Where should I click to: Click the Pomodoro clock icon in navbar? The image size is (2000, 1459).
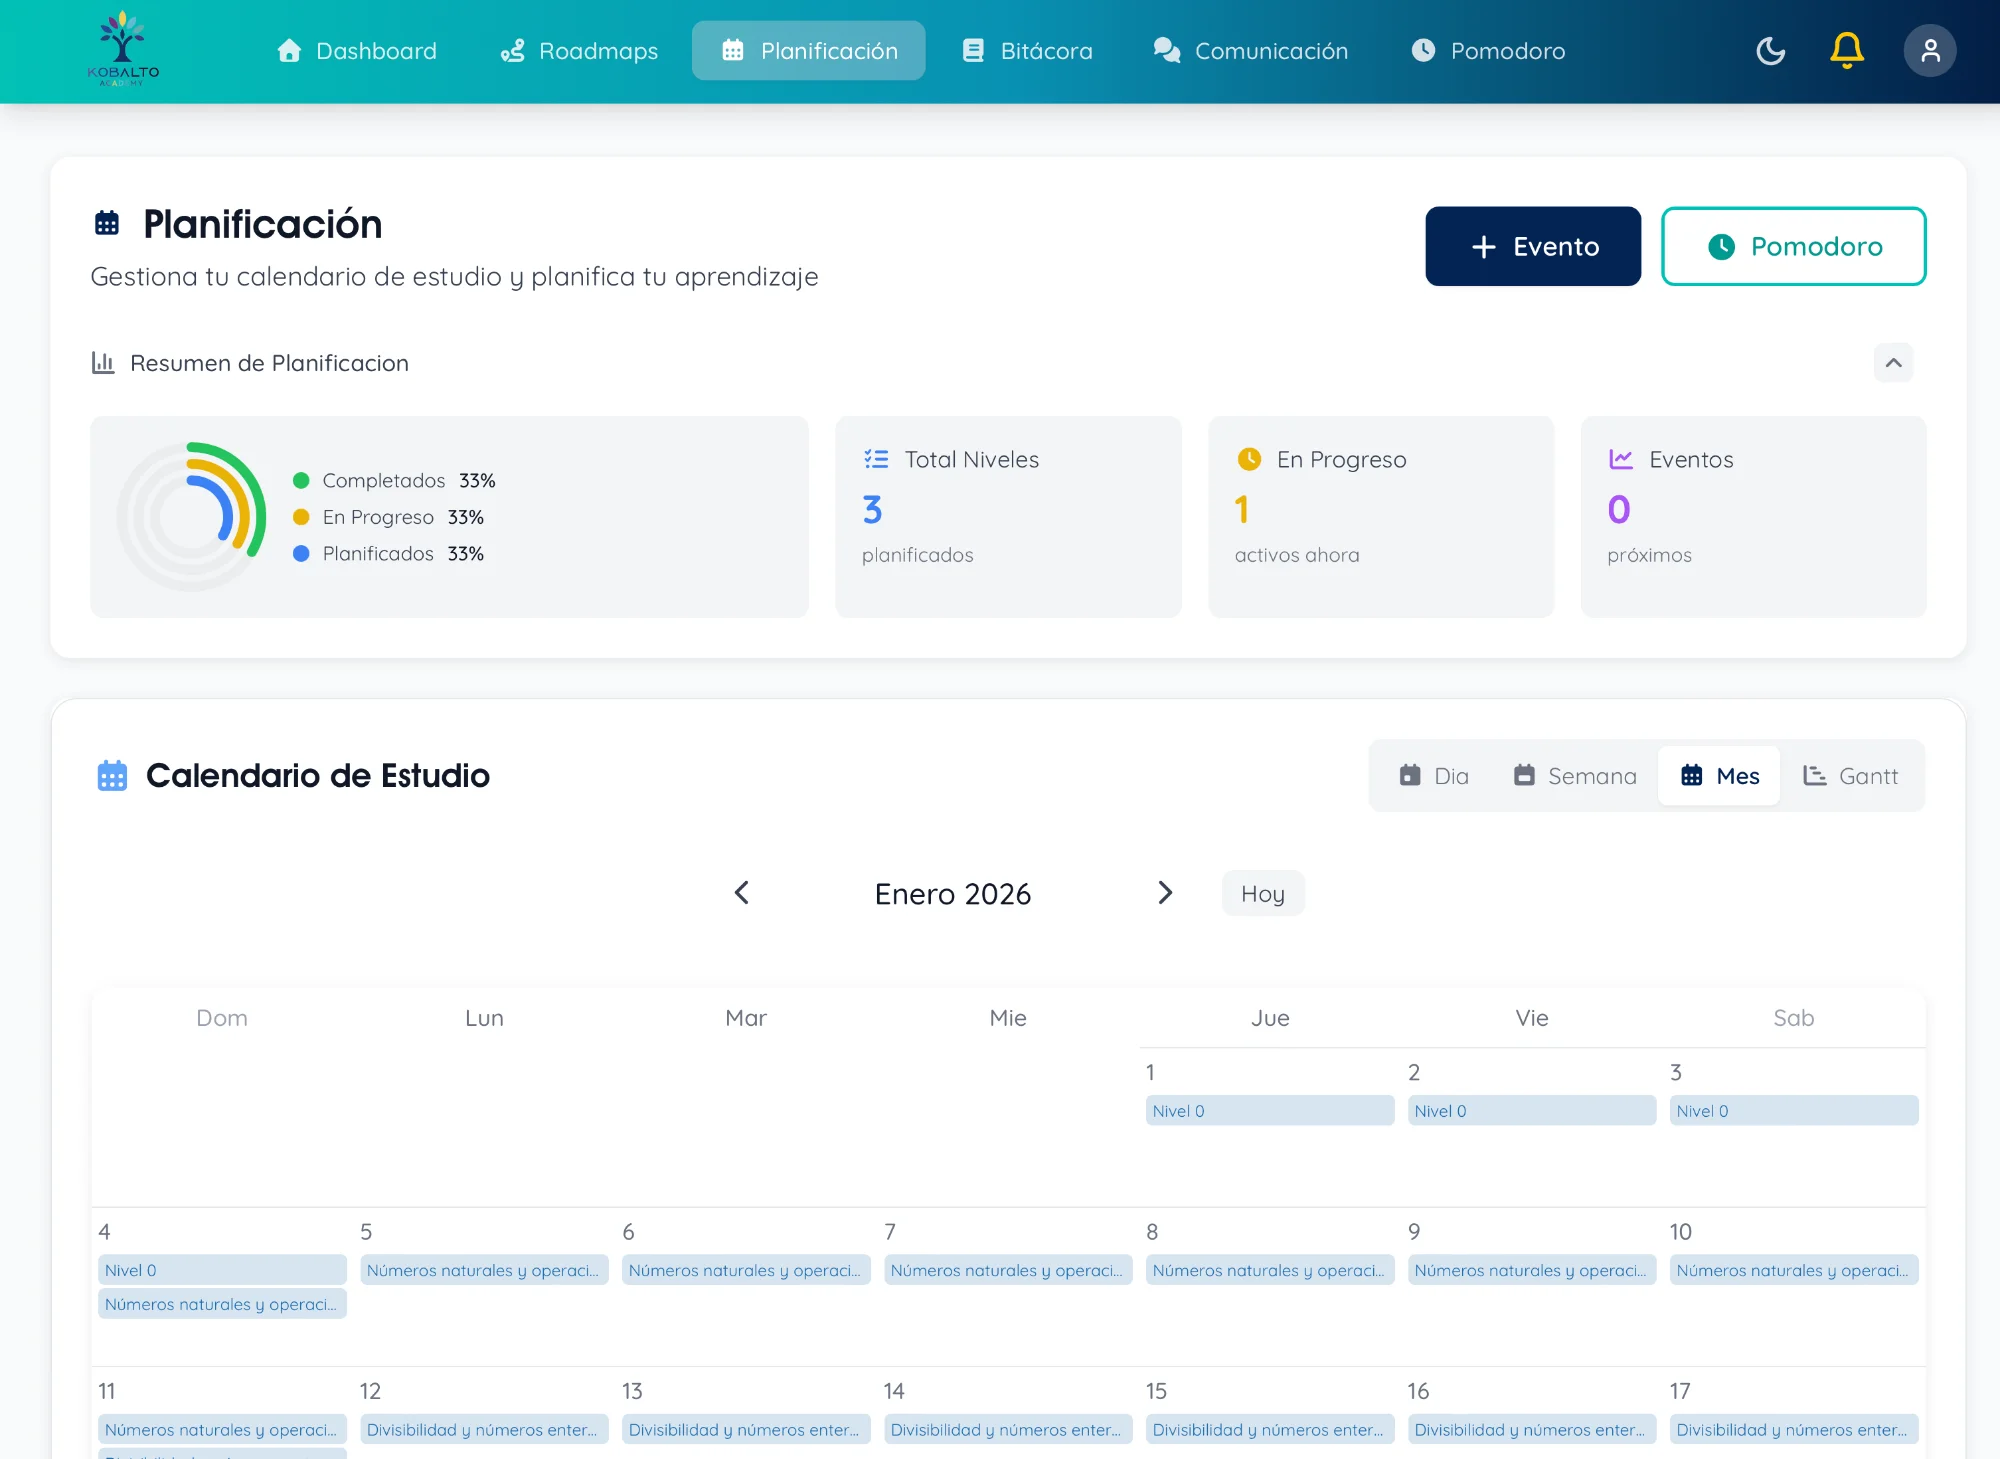point(1424,51)
